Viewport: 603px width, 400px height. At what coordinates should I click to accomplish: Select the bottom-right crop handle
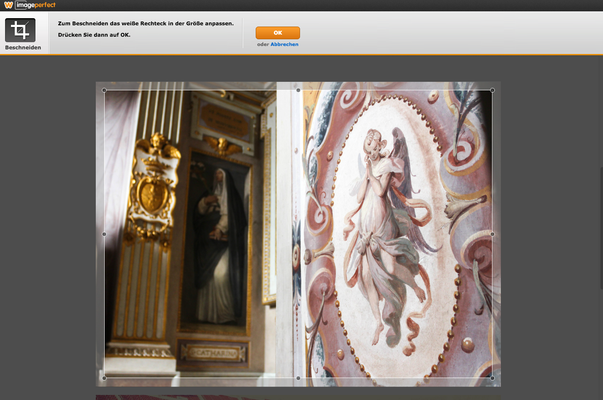[492, 378]
